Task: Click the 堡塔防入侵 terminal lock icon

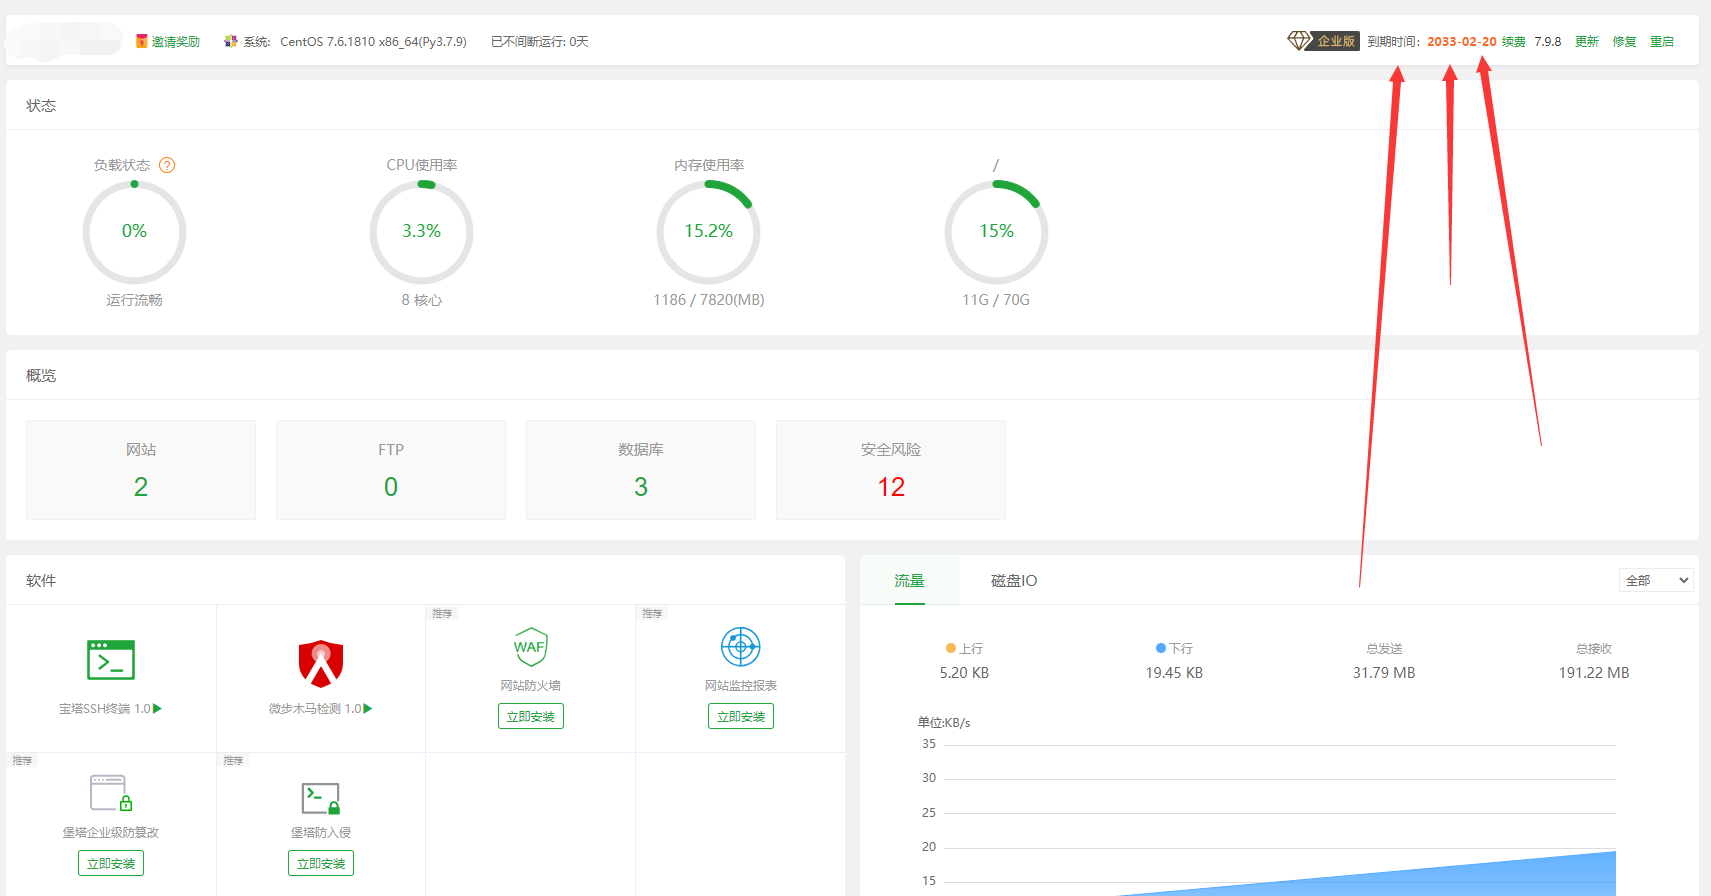Action: point(321,798)
